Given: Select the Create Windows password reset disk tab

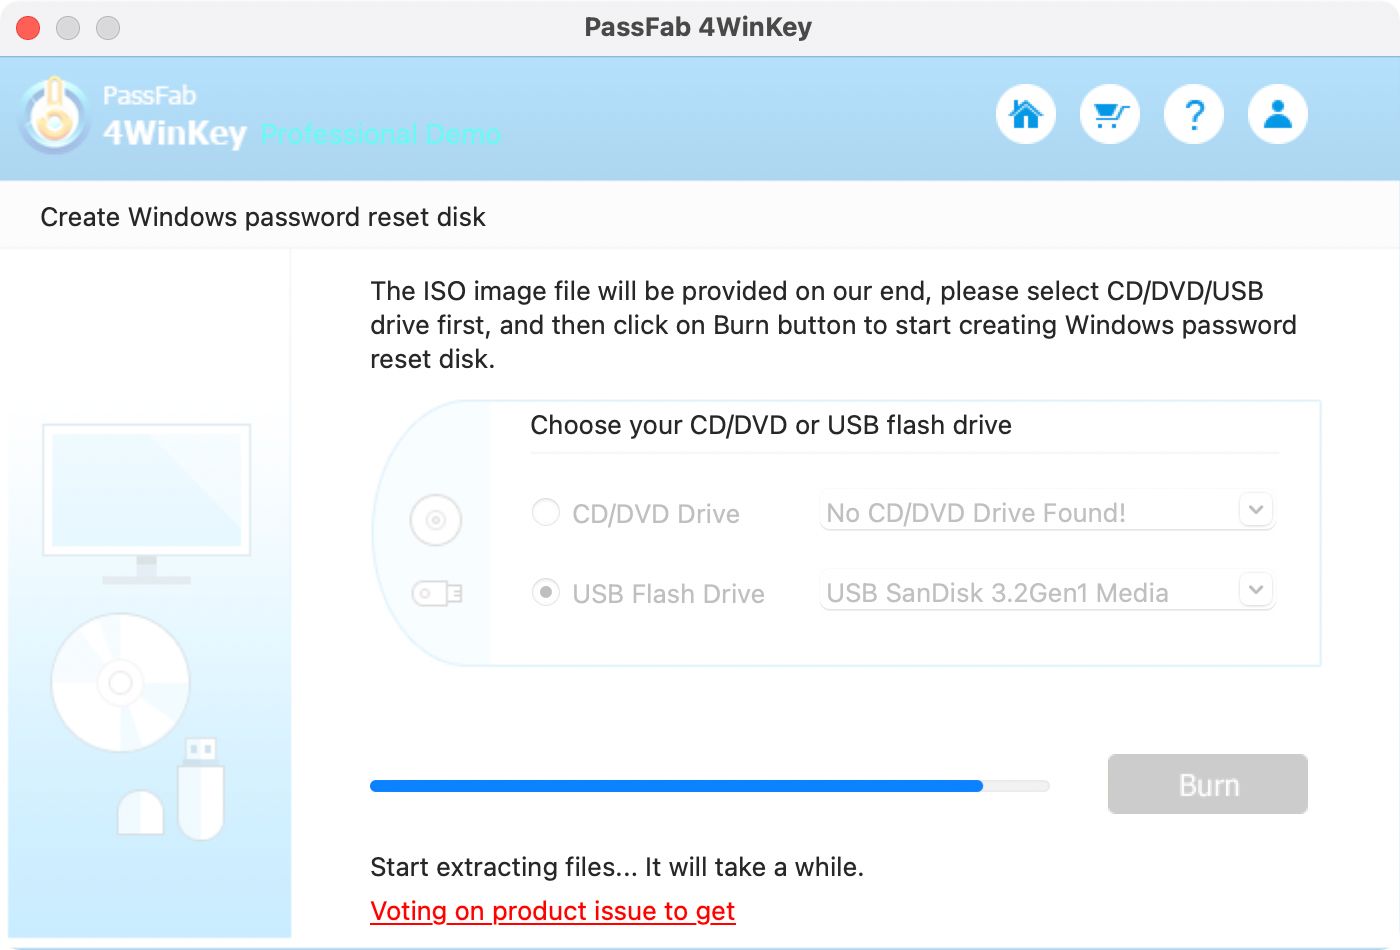Looking at the screenshot, I should [262, 216].
